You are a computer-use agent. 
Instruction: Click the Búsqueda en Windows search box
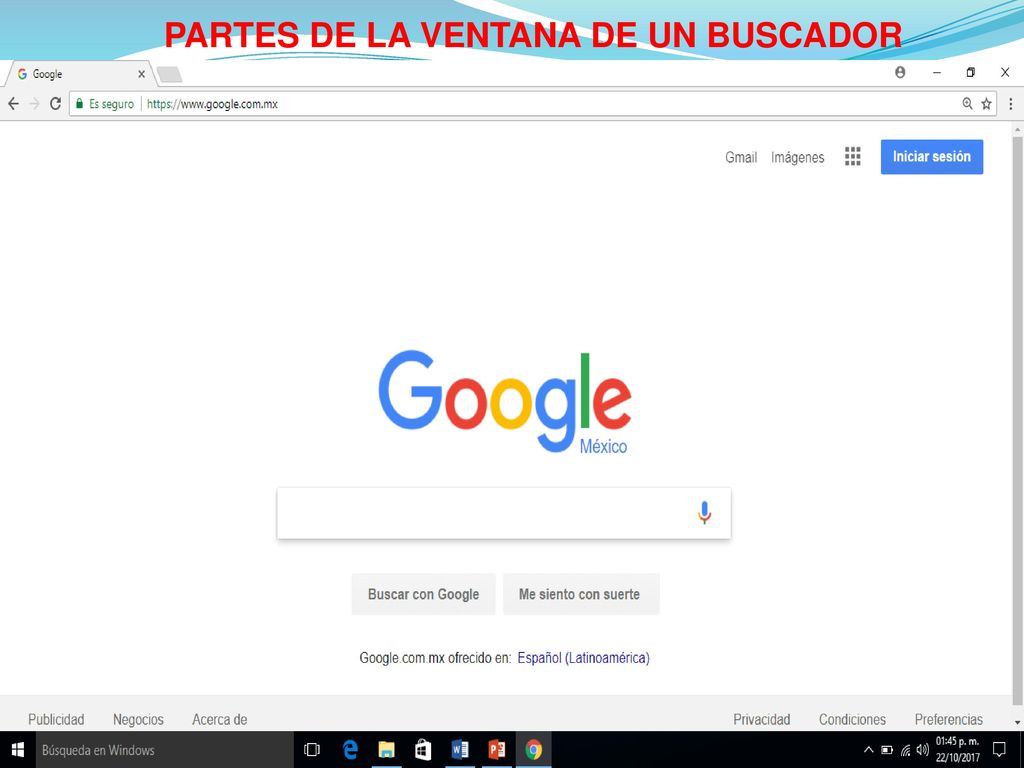pos(163,750)
